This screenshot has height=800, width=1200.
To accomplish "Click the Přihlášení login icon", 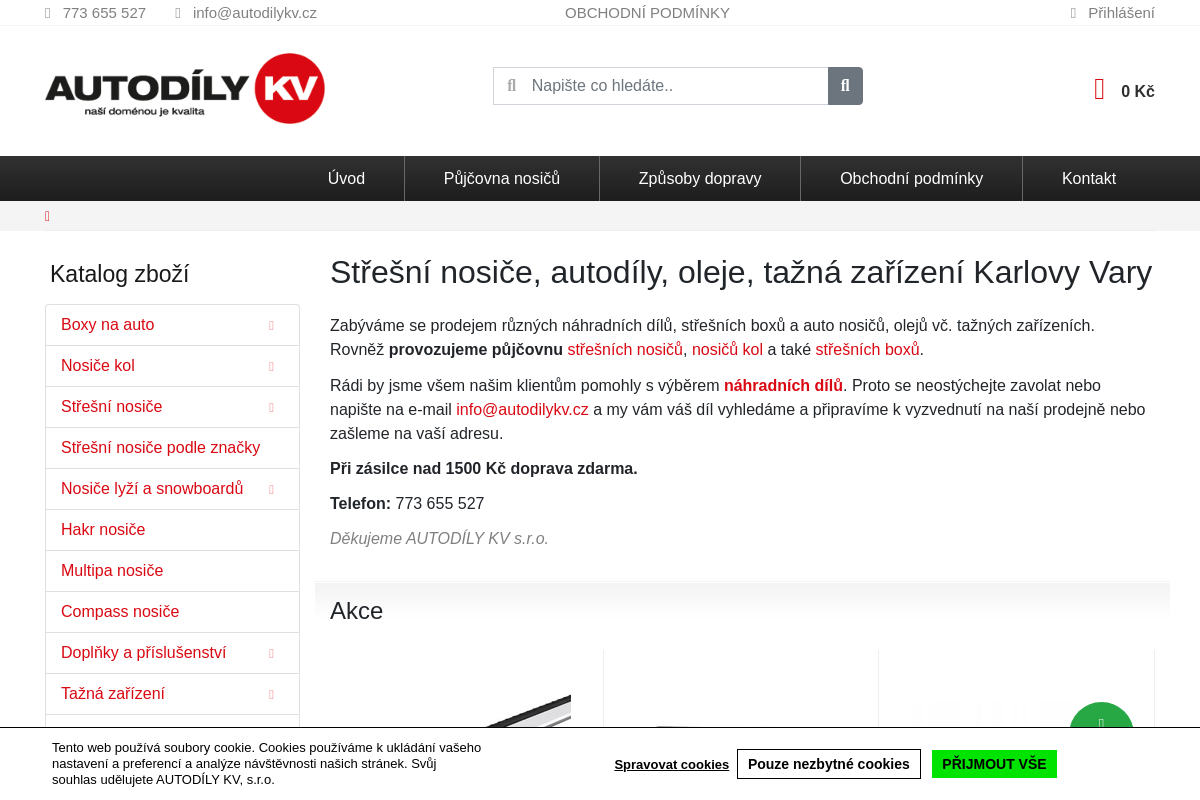I will [x=1073, y=12].
